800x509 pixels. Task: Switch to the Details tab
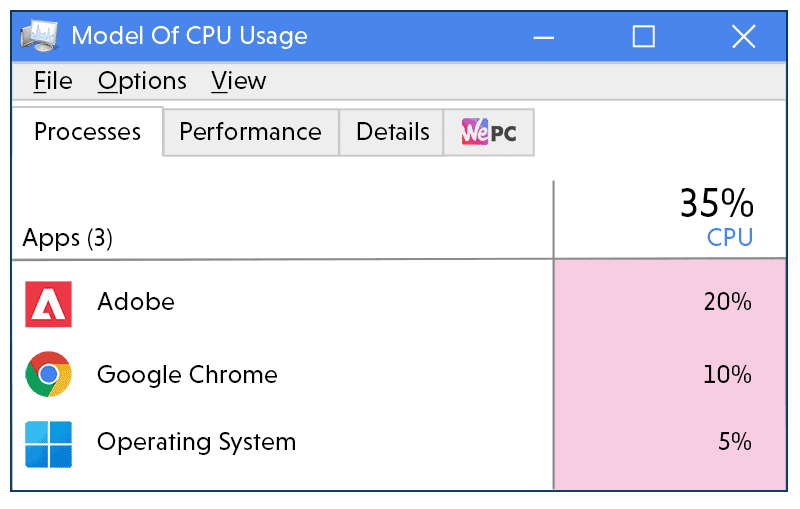[392, 132]
